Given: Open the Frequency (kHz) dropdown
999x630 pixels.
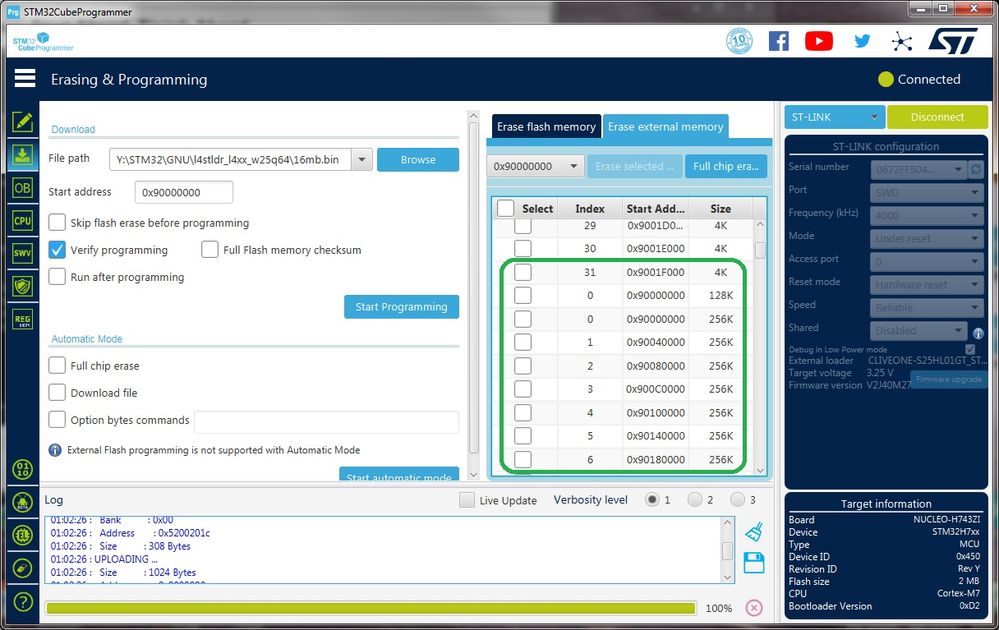Looking at the screenshot, I should (927, 215).
